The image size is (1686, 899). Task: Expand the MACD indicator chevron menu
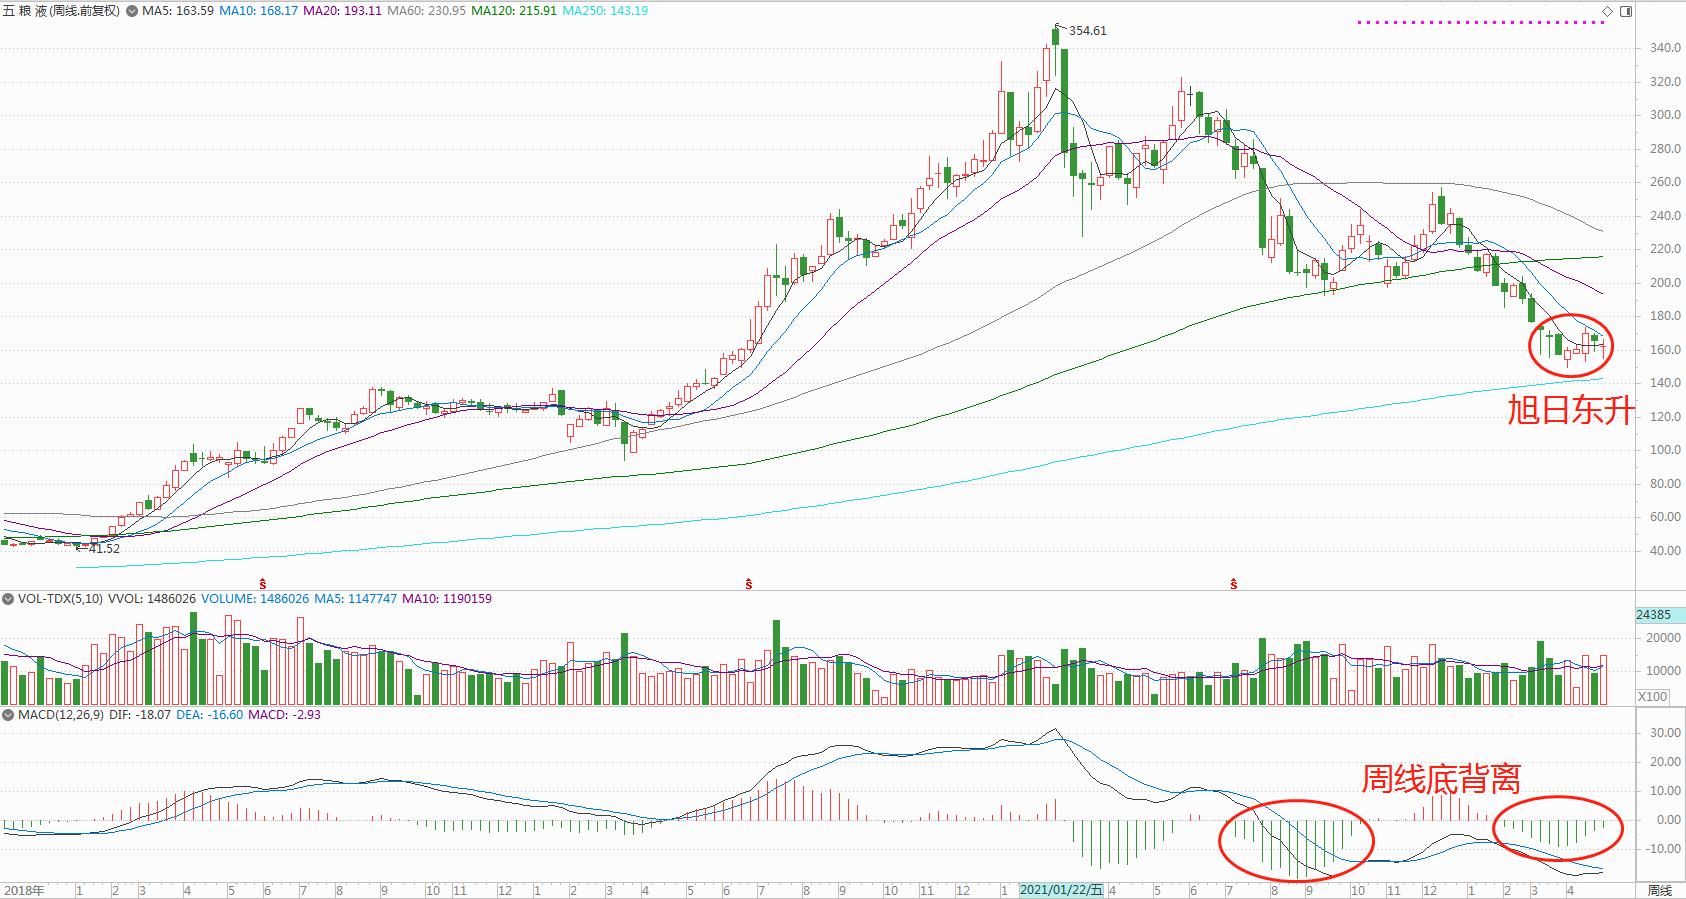pos(8,715)
